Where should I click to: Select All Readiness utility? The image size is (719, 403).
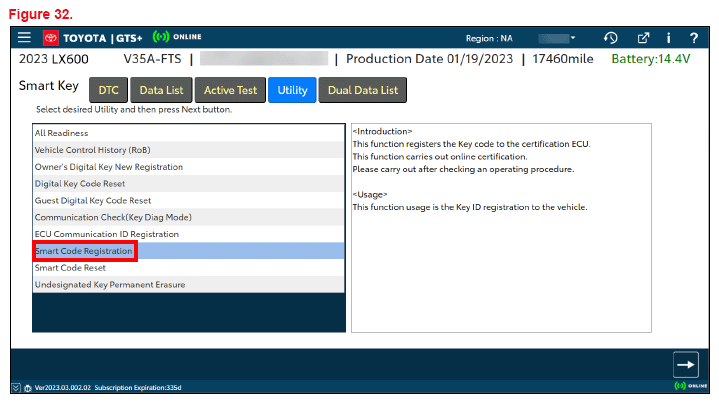188,133
